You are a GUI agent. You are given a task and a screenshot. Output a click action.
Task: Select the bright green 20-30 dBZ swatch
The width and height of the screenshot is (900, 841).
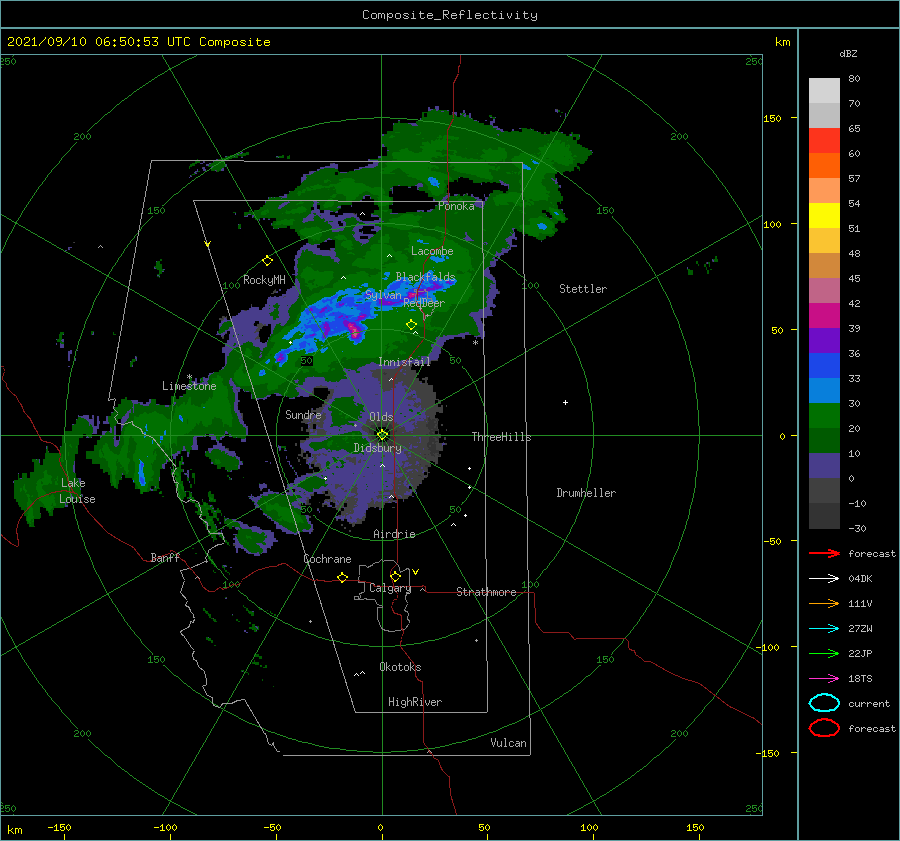tap(824, 416)
